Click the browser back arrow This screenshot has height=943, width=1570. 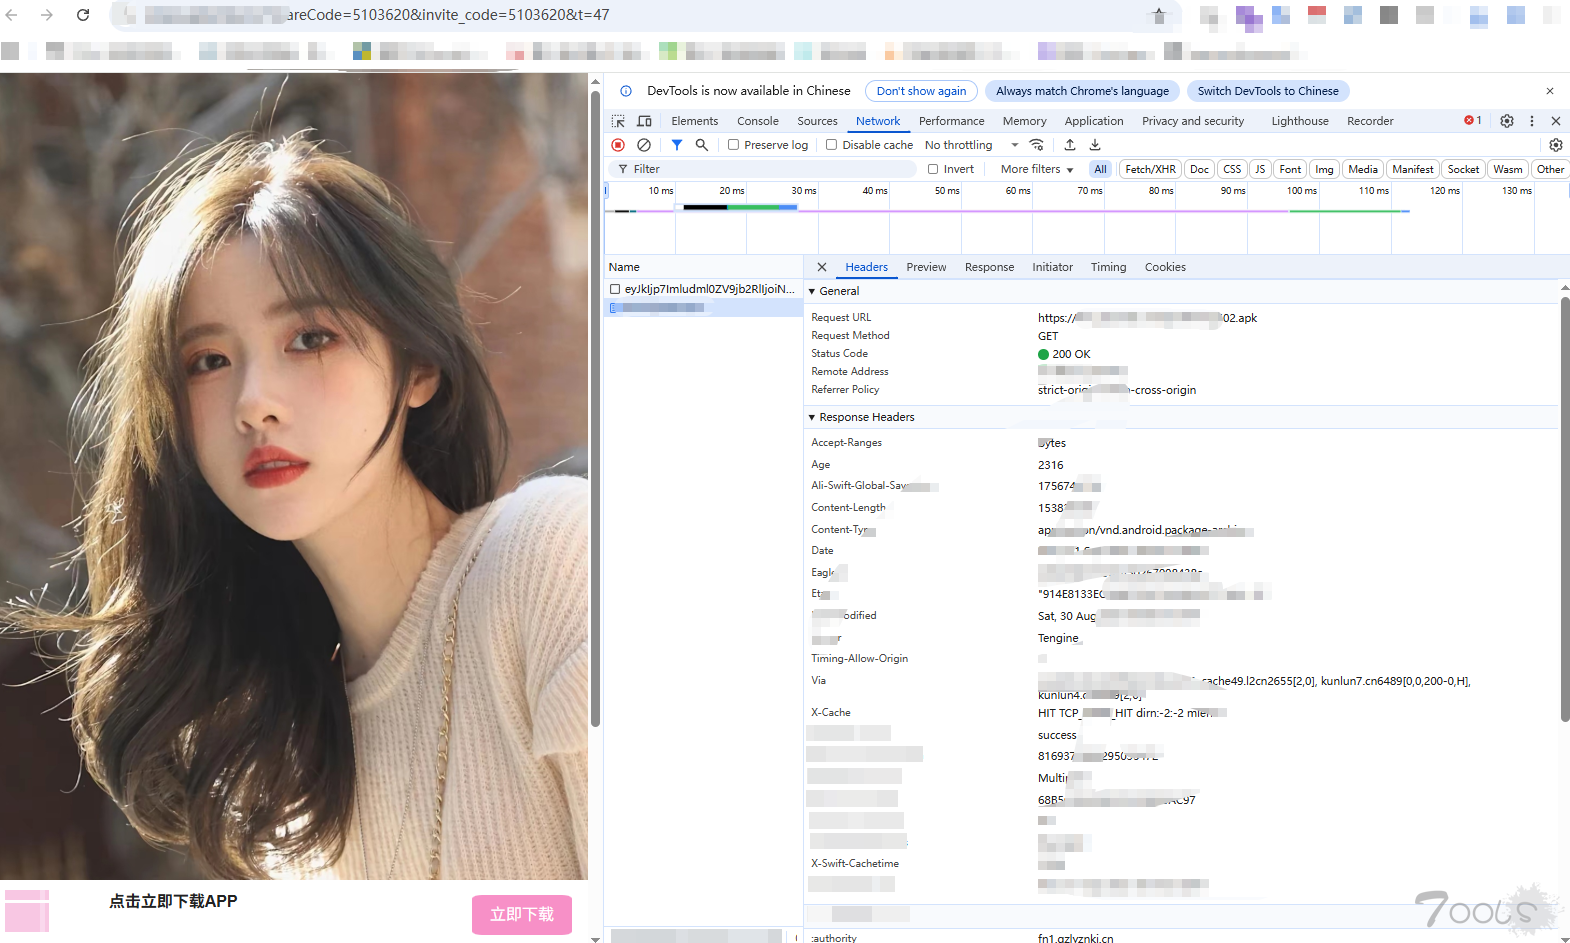(12, 15)
